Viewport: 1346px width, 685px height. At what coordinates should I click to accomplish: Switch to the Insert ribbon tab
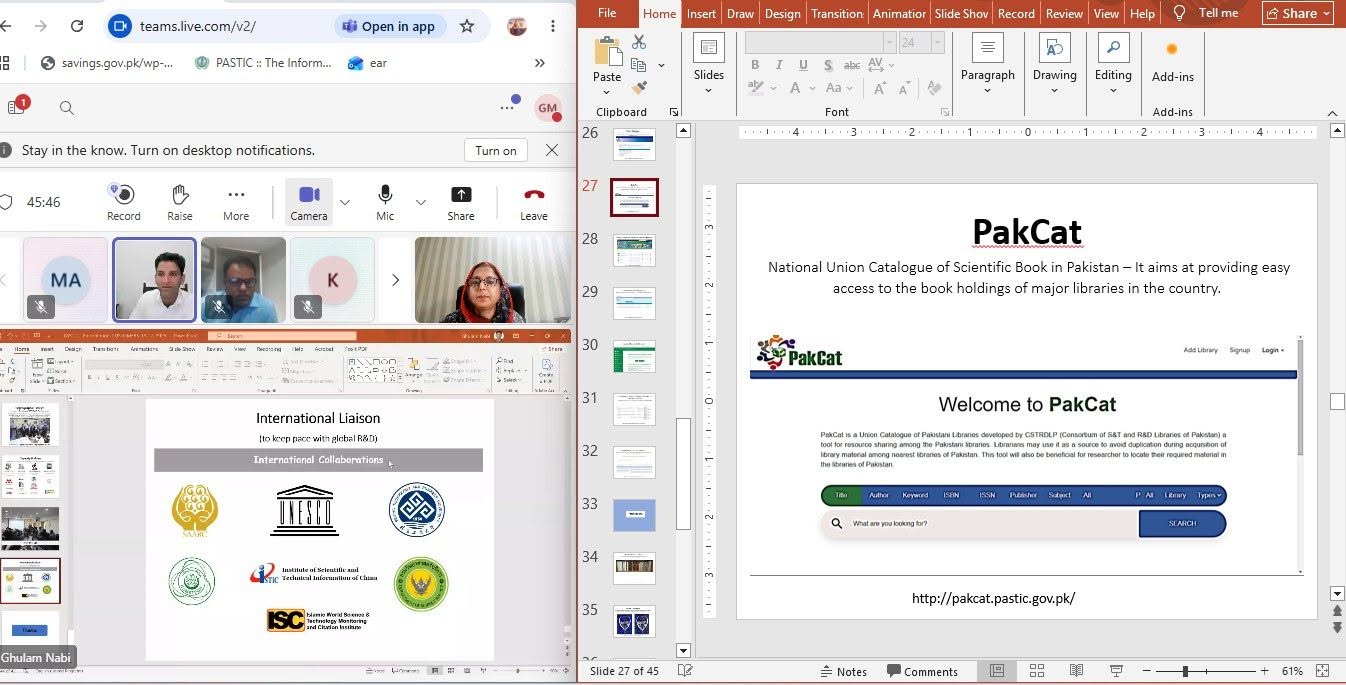pyautogui.click(x=701, y=13)
